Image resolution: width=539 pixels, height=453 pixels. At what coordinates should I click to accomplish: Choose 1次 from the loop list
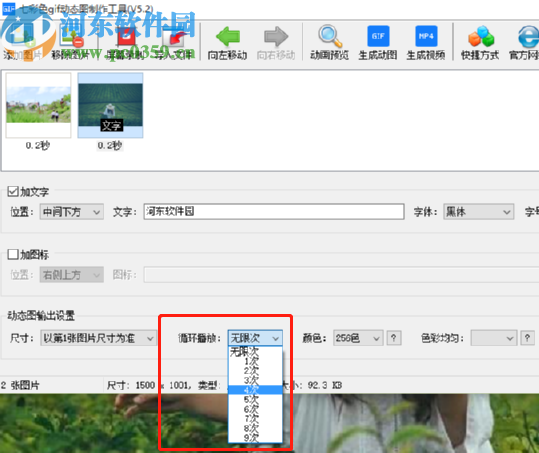[x=255, y=361]
